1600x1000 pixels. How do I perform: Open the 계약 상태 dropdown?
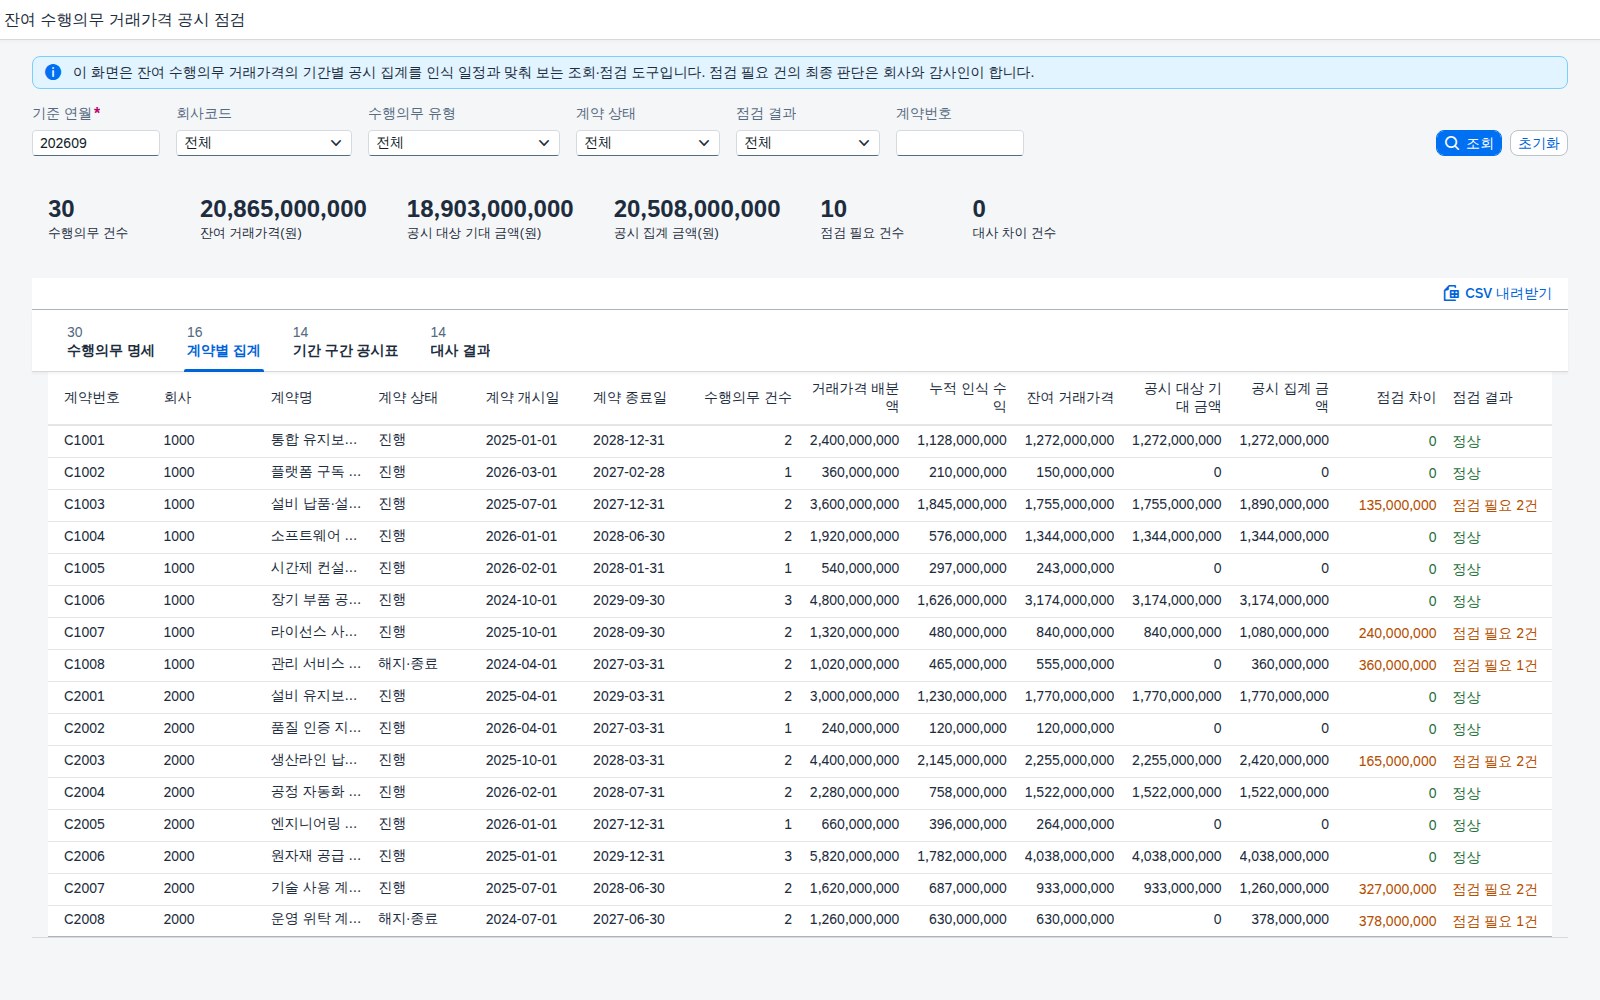[648, 143]
